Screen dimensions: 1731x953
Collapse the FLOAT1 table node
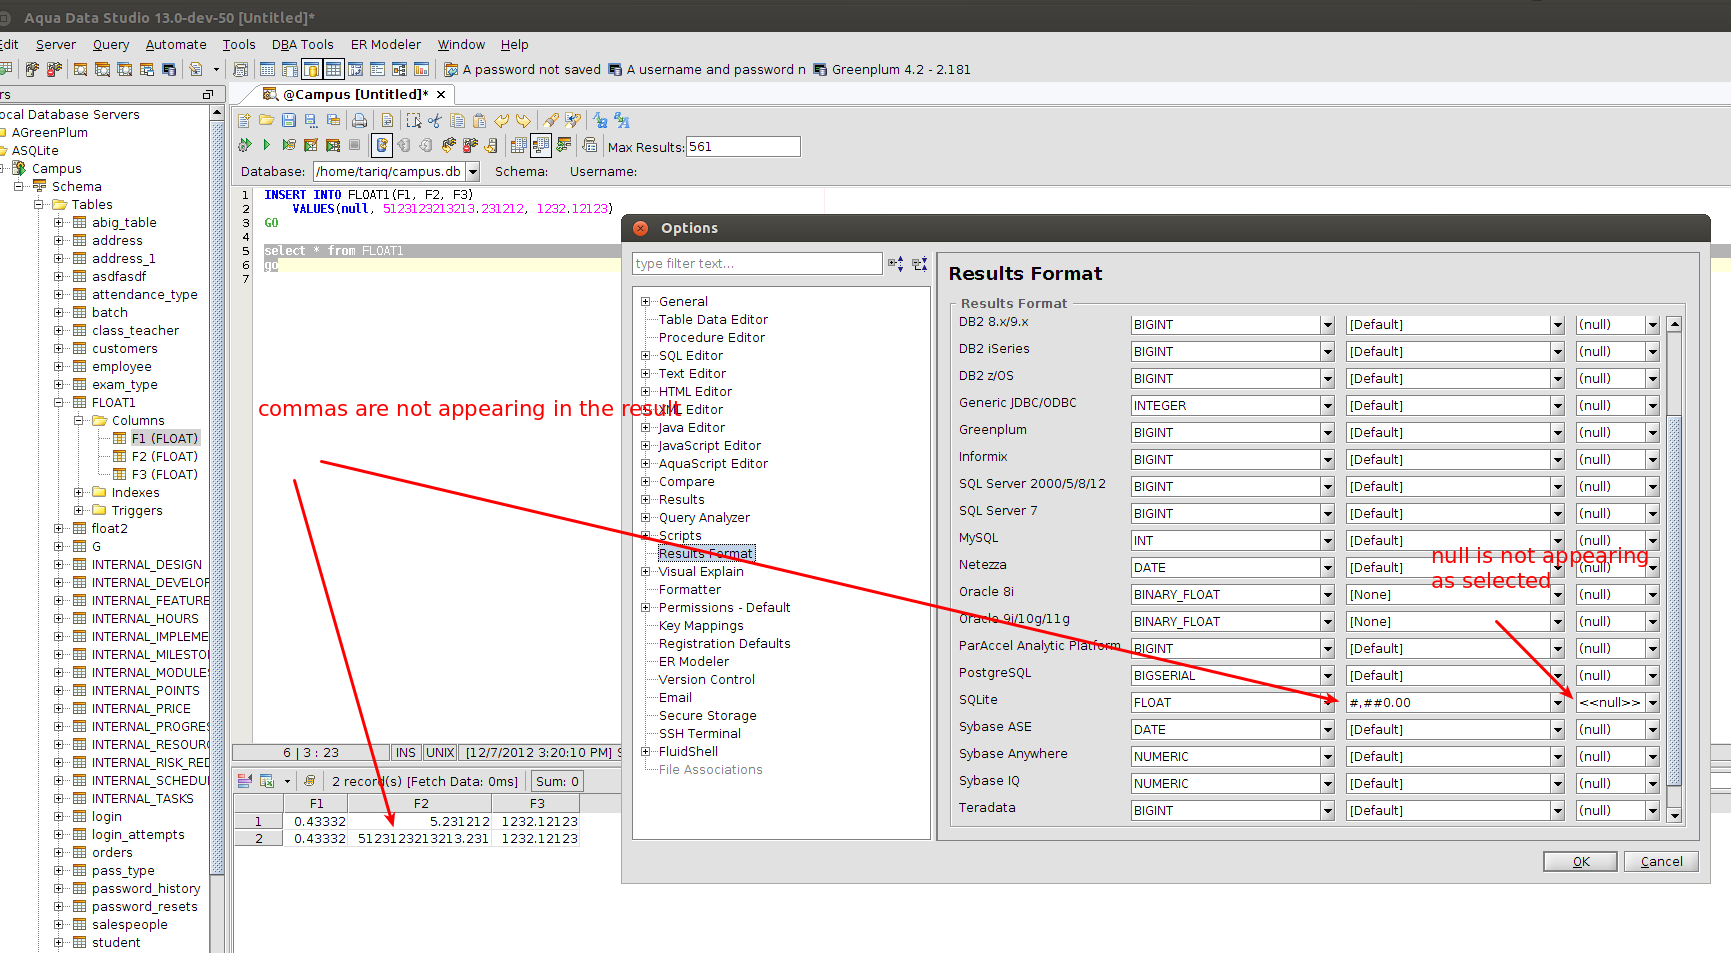click(x=59, y=403)
